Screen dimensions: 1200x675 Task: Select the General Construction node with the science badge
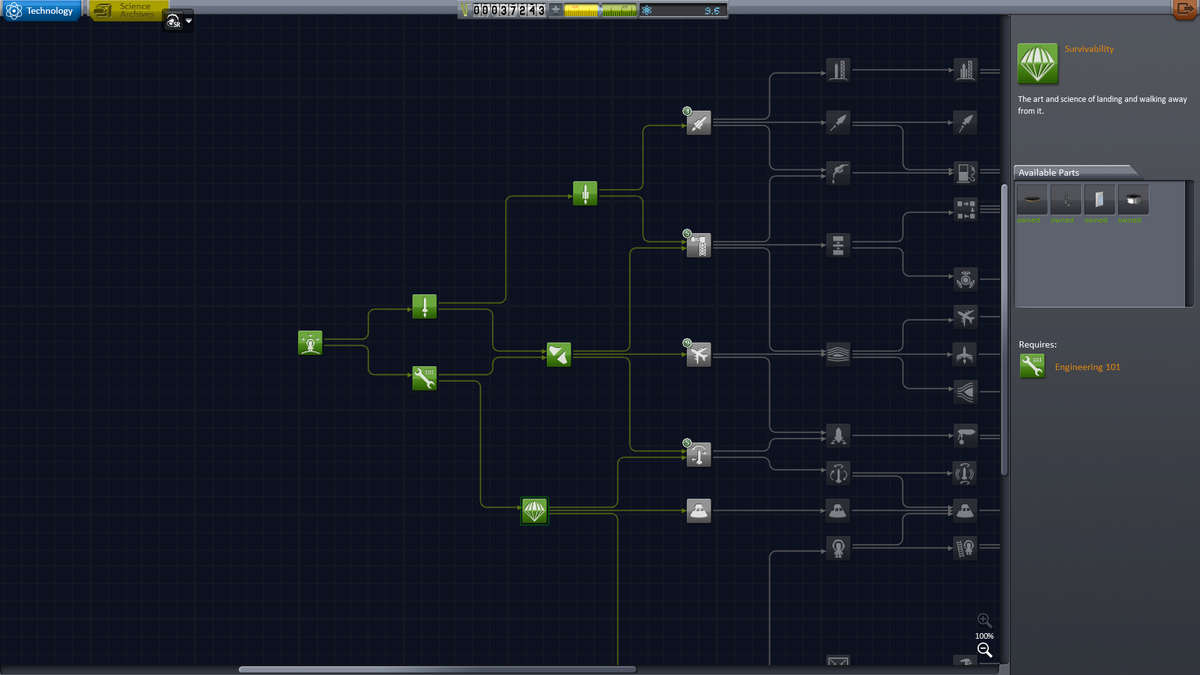pos(699,245)
